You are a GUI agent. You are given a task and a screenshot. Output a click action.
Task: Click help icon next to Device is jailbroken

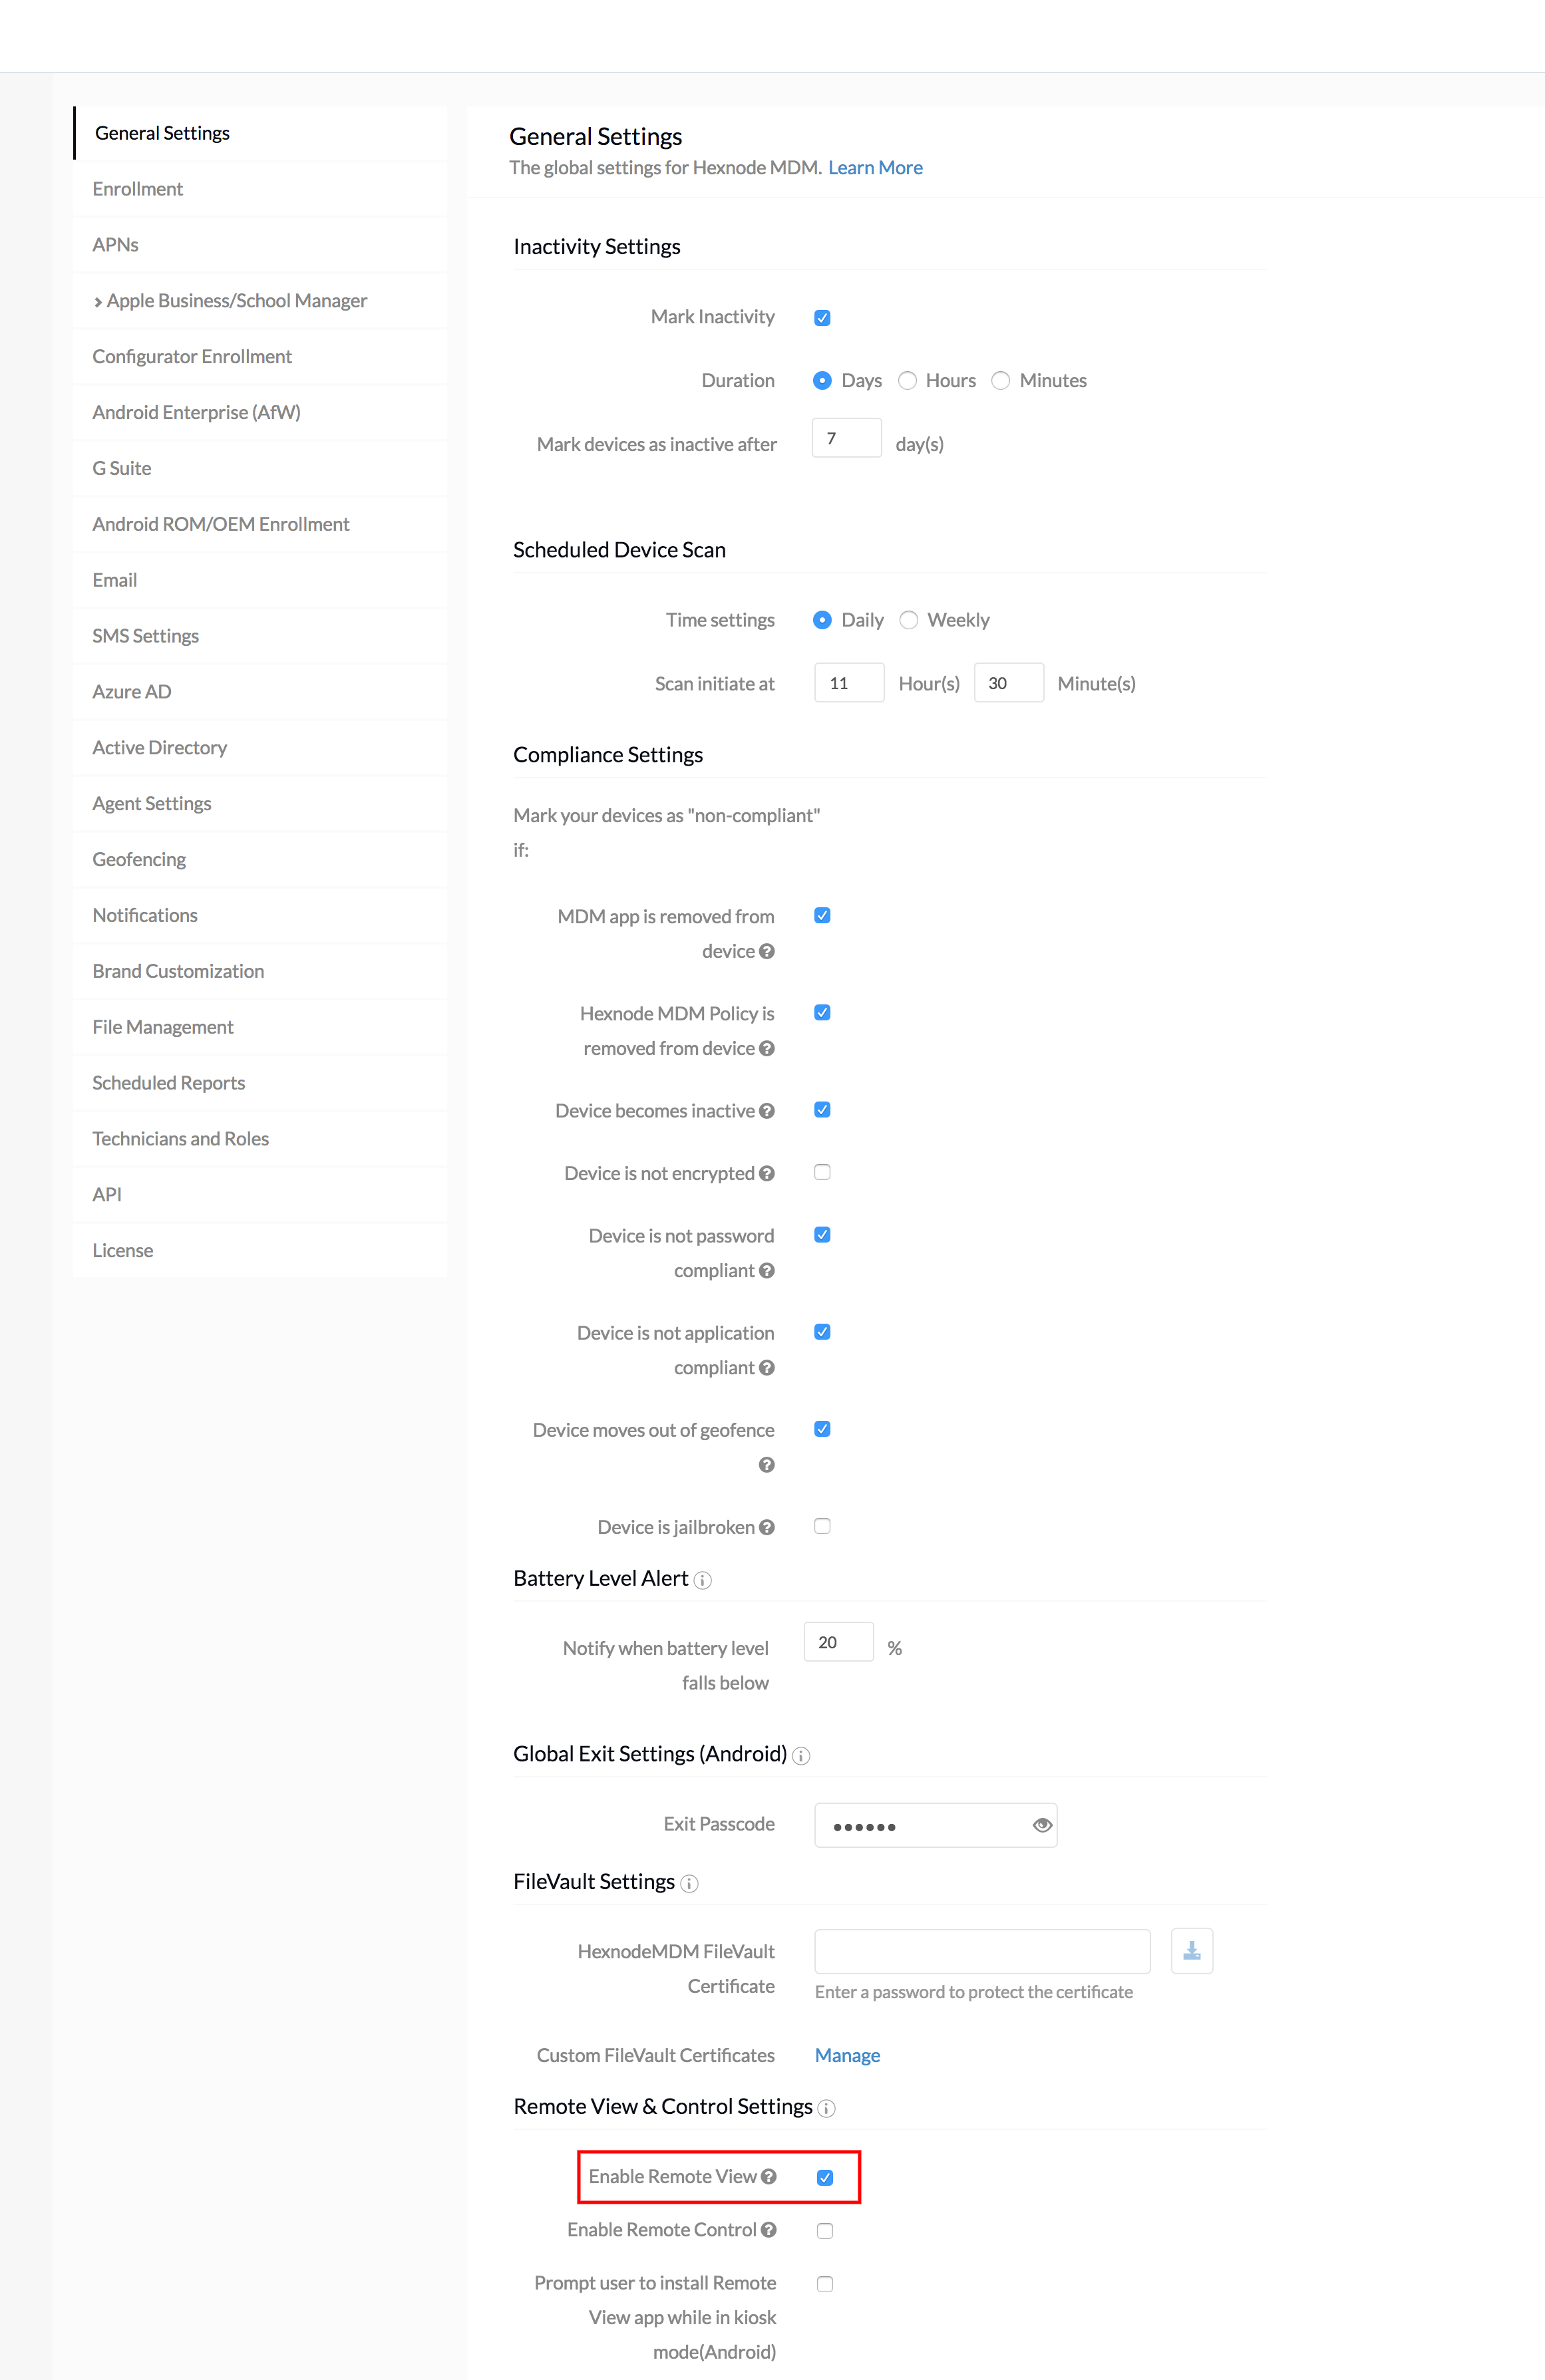tap(767, 1527)
